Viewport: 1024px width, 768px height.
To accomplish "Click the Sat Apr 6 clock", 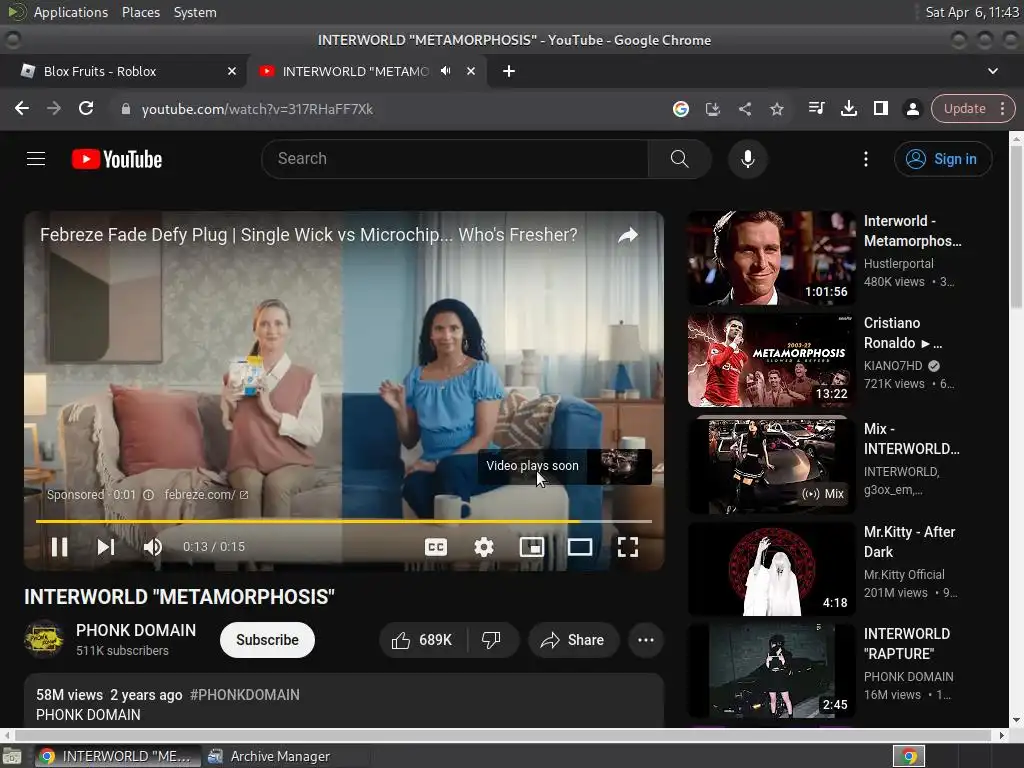I will click(972, 12).
